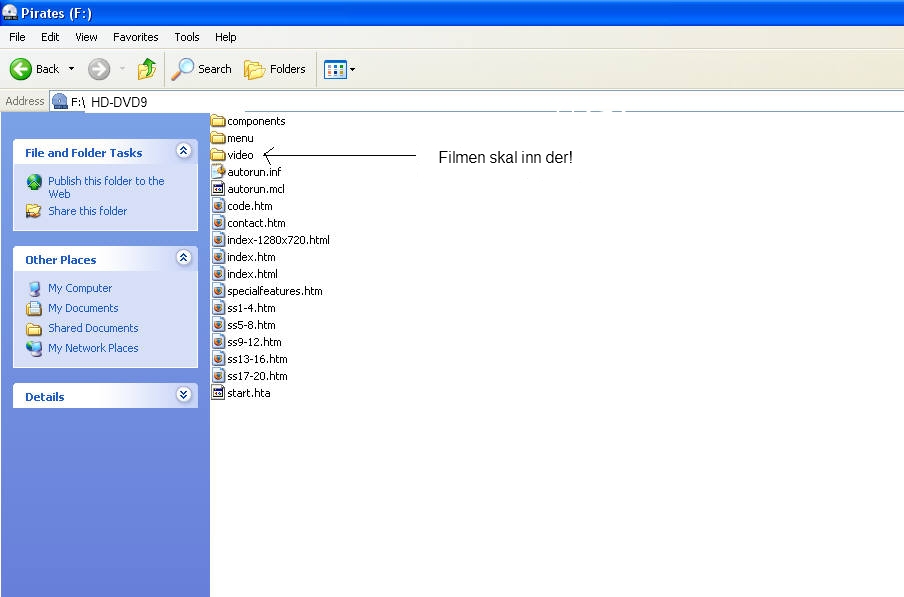Select the start.hta file icon

tap(218, 392)
